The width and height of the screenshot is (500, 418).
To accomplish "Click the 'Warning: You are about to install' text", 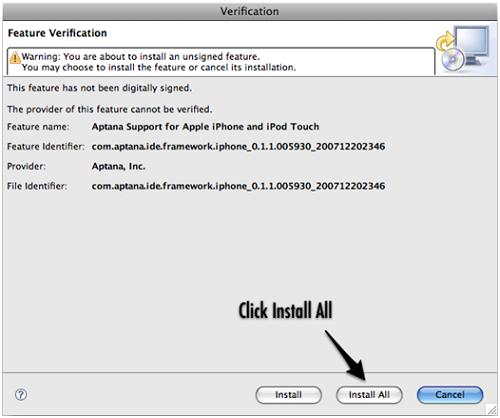I will click(x=141, y=56).
